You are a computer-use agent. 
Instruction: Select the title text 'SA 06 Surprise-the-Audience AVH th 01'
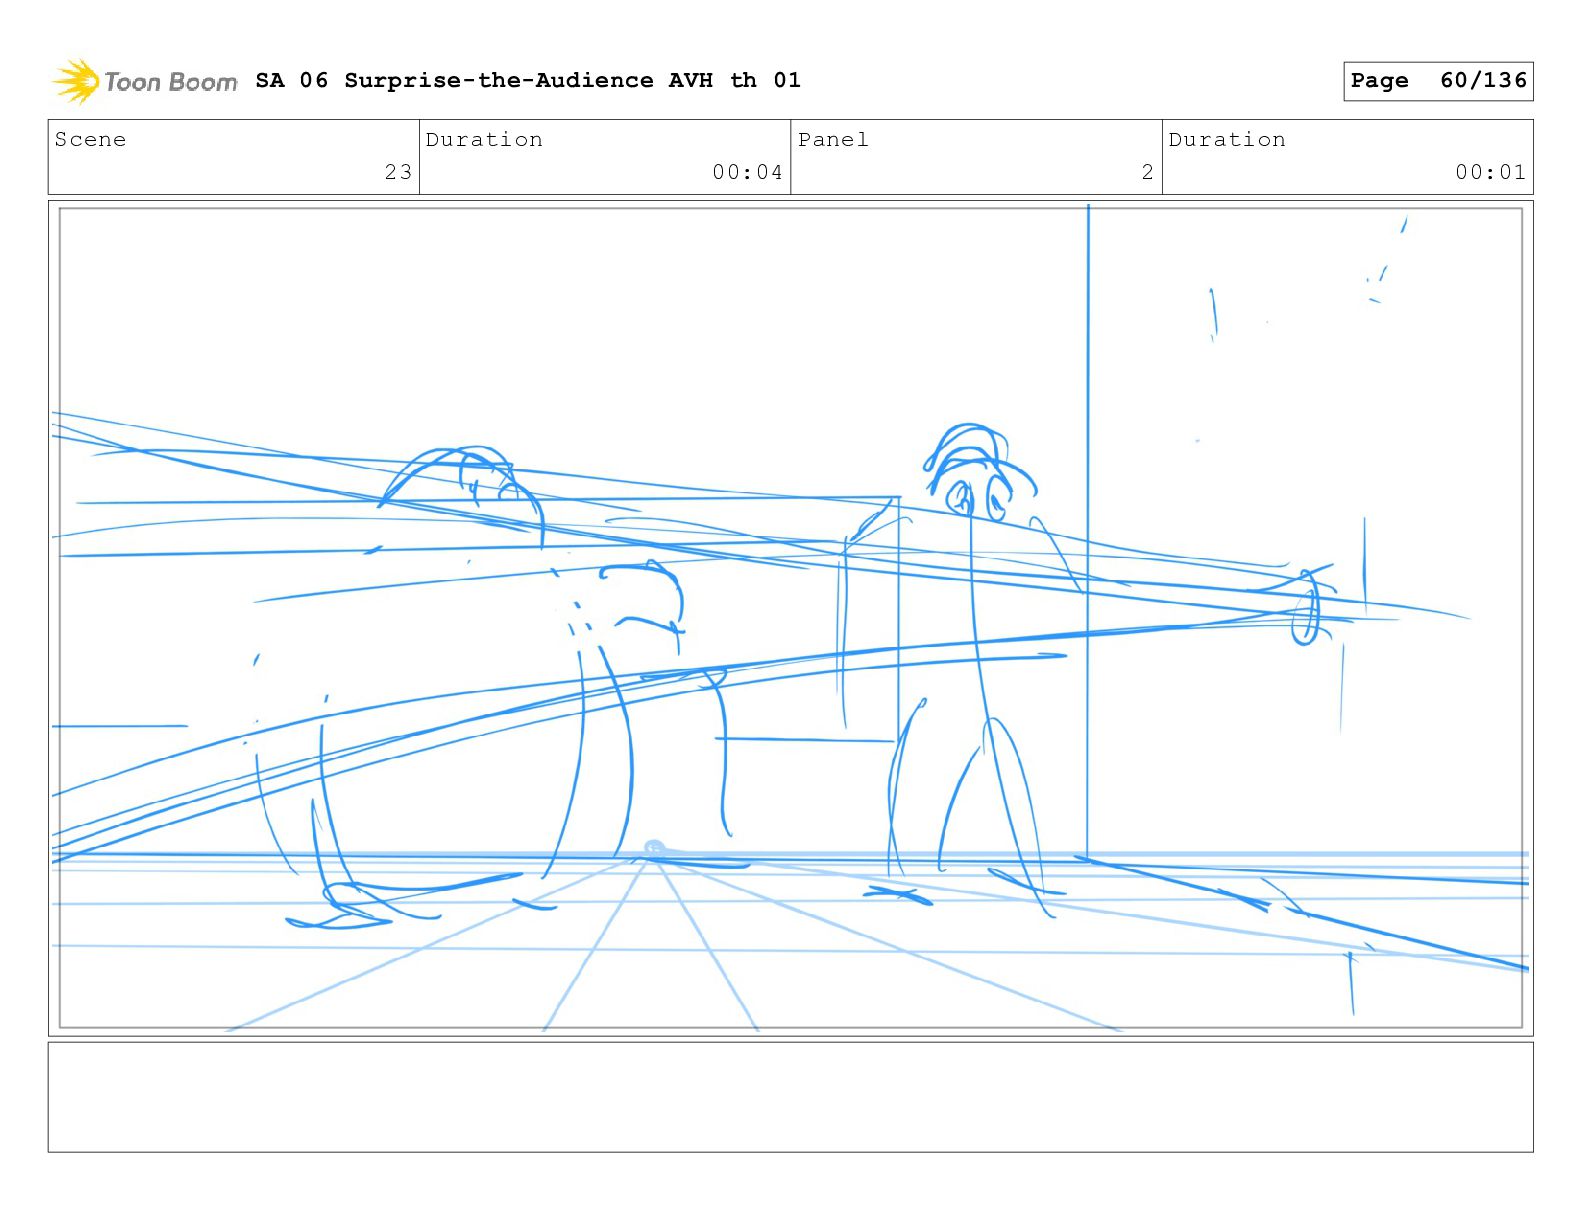pyautogui.click(x=528, y=80)
